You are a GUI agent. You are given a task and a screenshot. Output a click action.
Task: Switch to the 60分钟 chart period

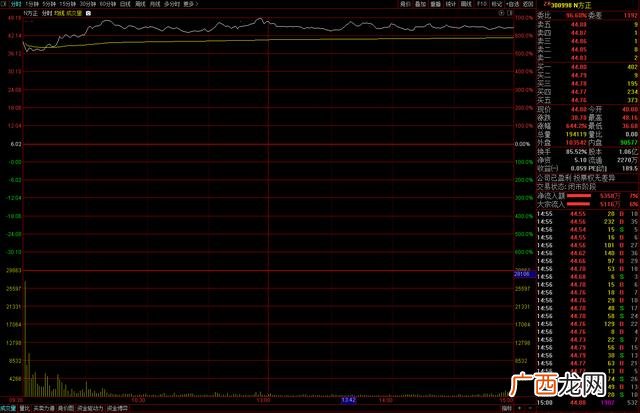click(108, 4)
